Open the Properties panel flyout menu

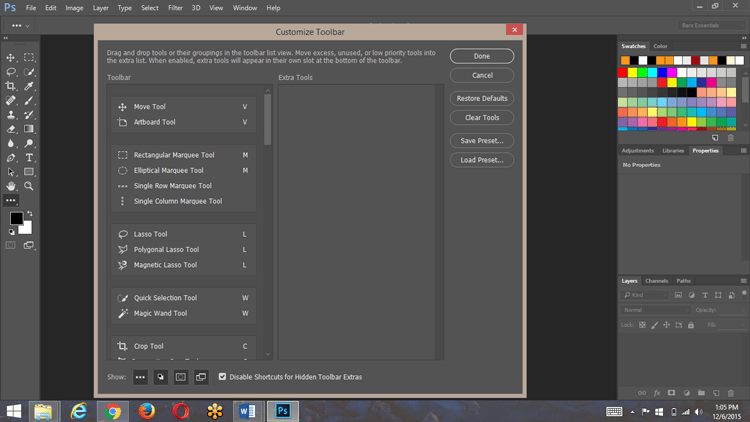coord(743,151)
